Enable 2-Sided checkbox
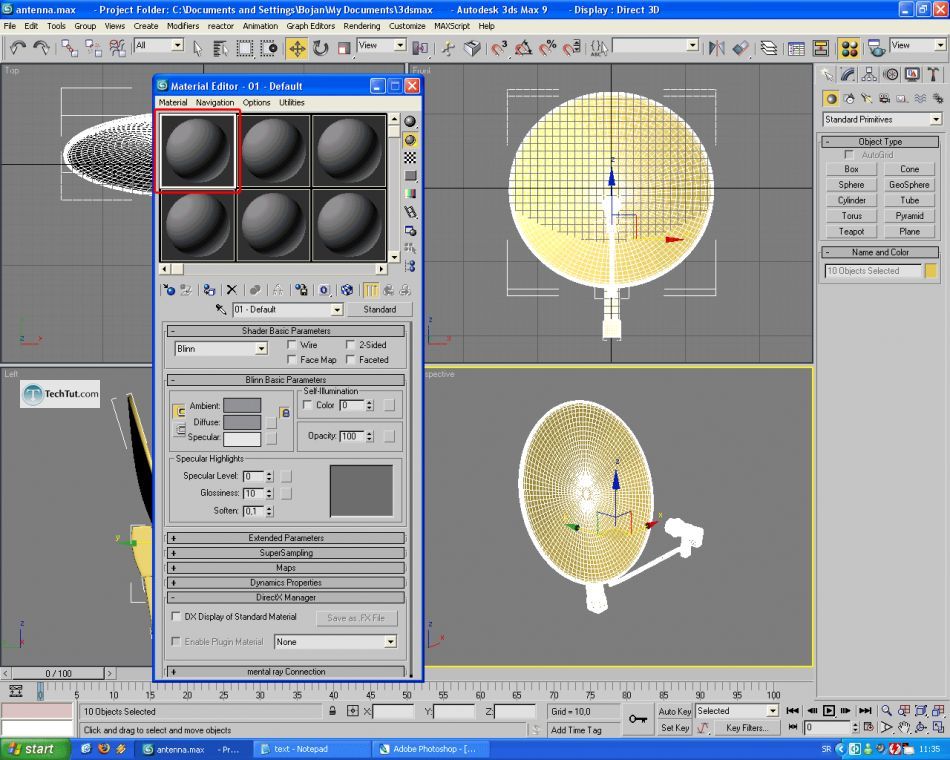The height and width of the screenshot is (760, 950). [350, 344]
